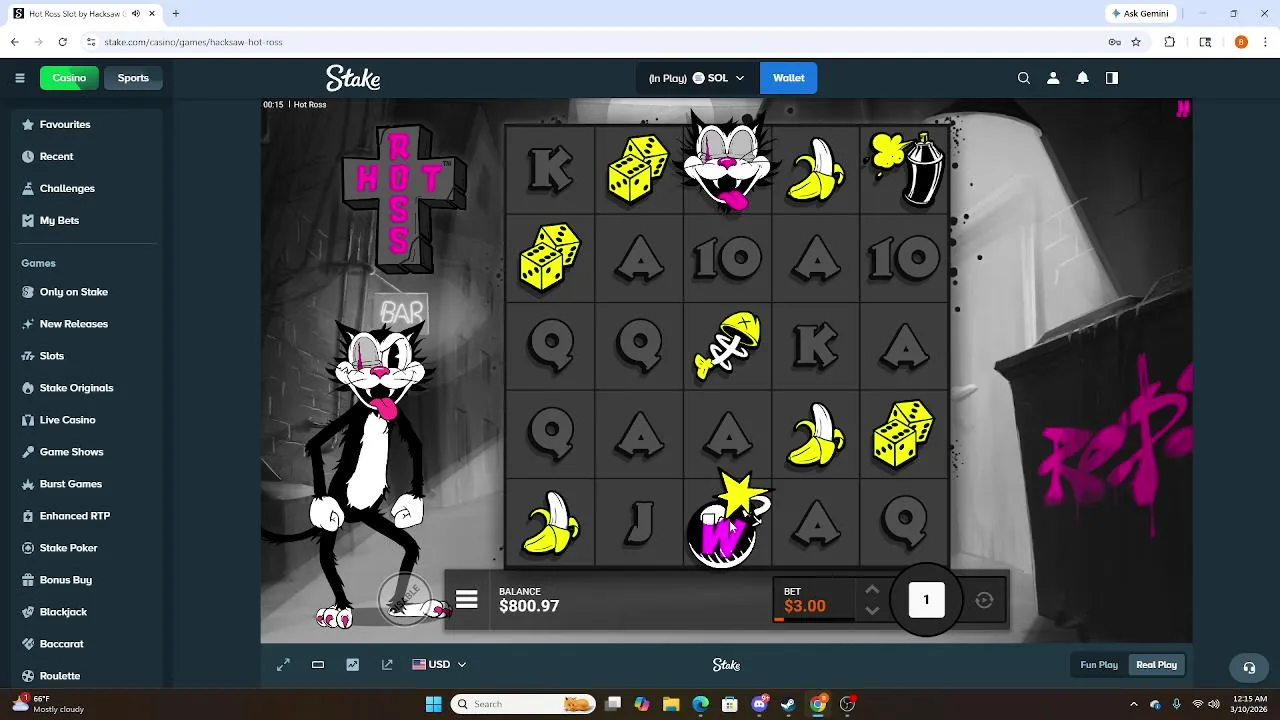Open the Wallet
This screenshot has height=720, width=1280.
pos(788,78)
